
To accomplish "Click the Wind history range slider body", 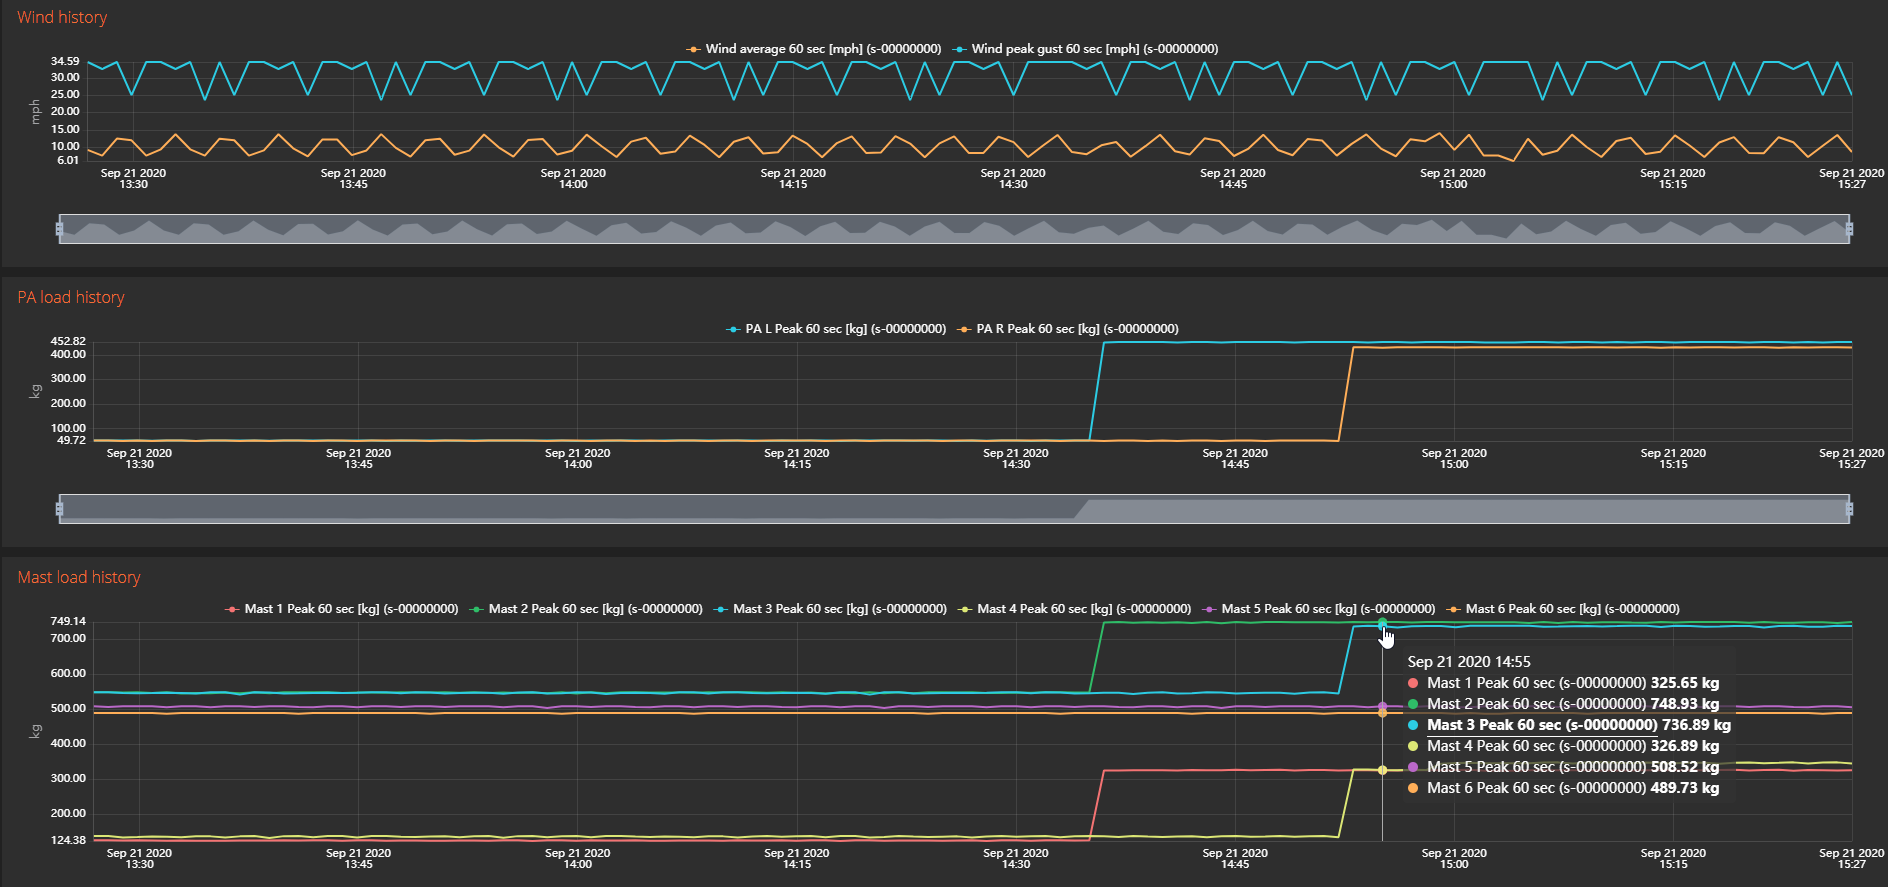I will coord(954,229).
